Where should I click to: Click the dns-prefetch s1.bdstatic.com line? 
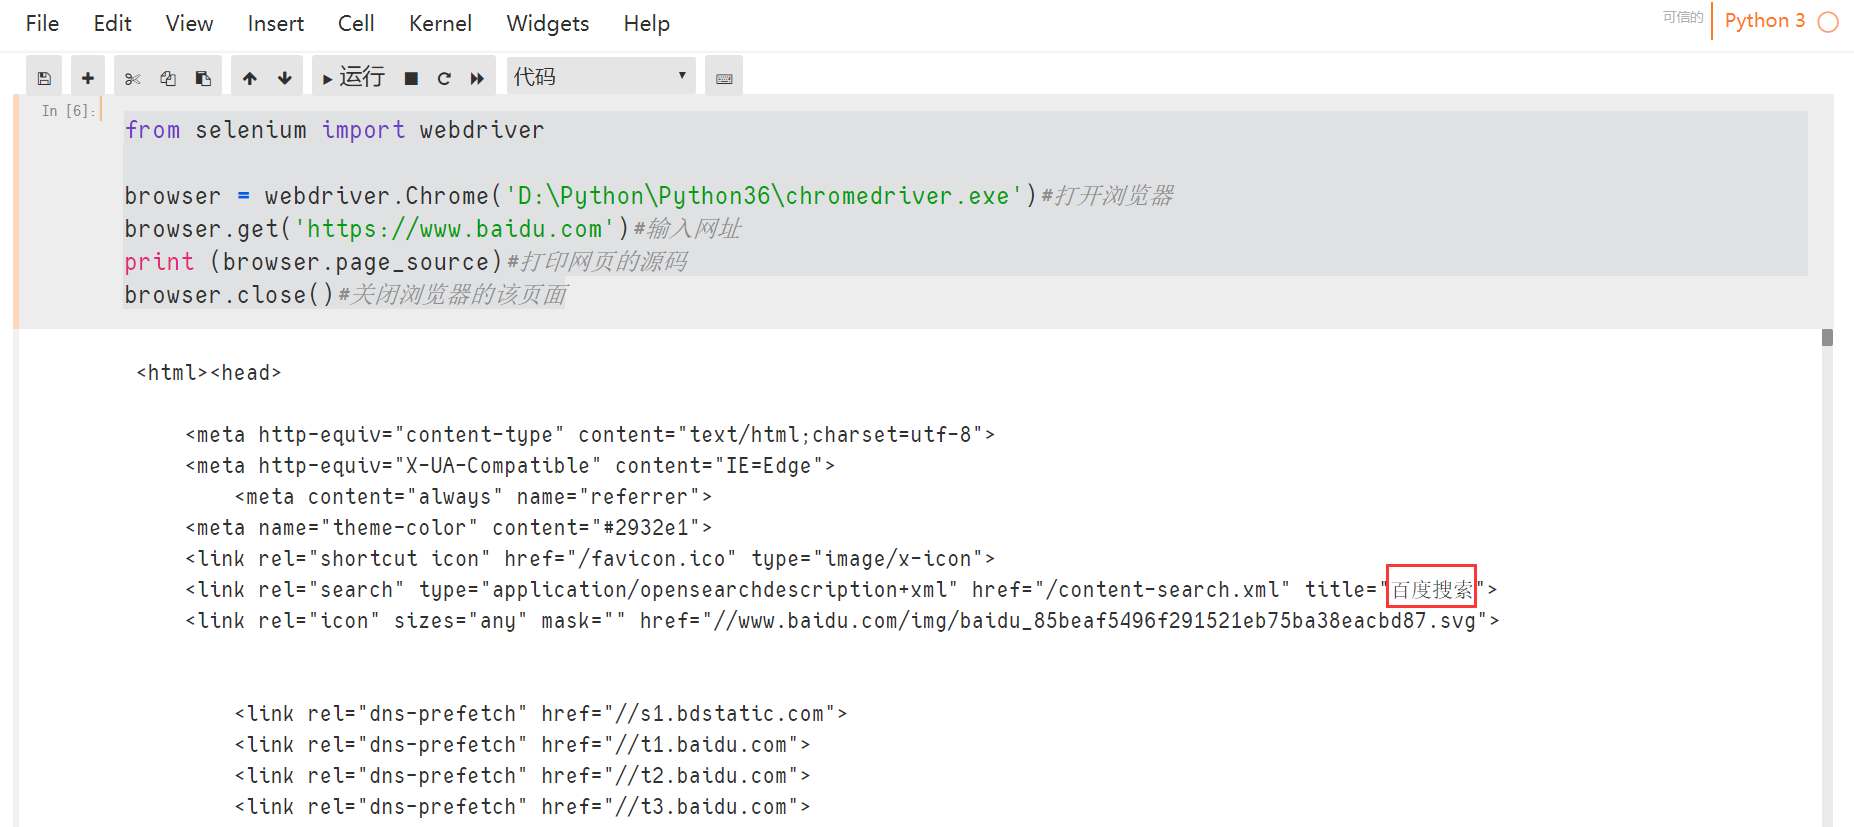tap(541, 714)
